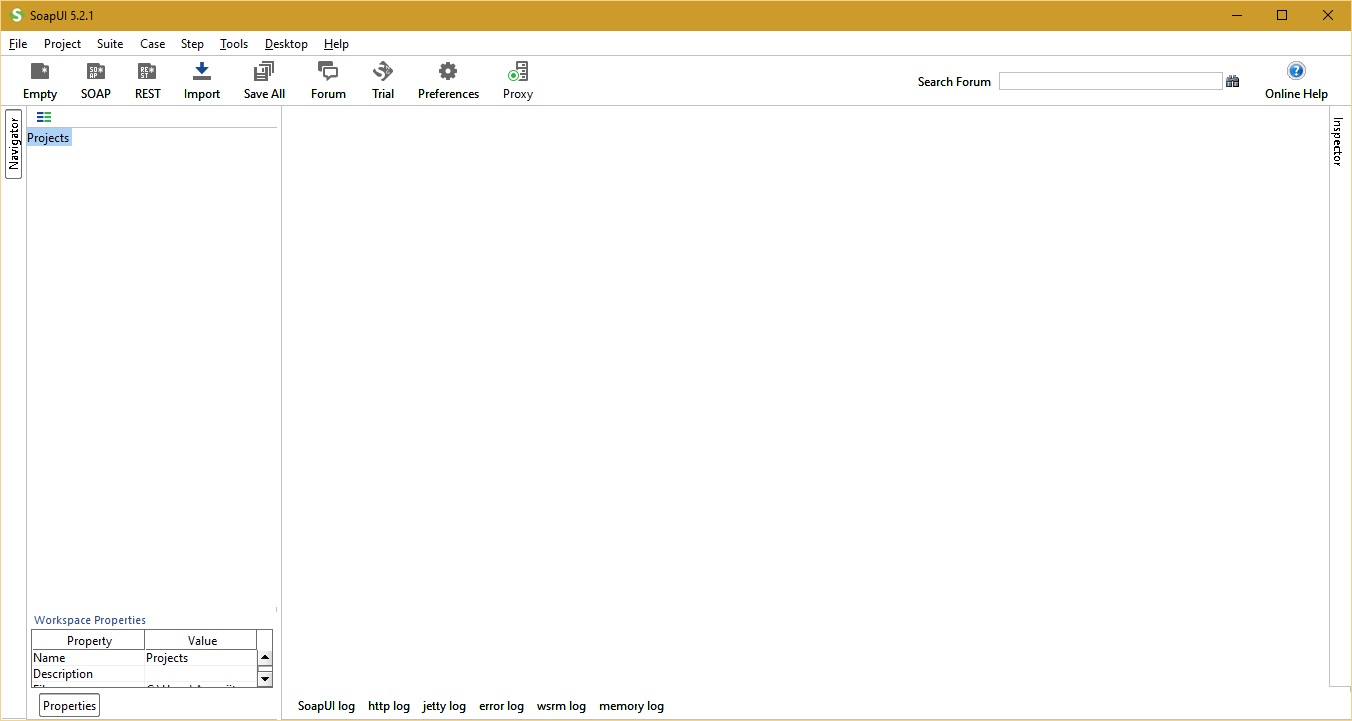Image resolution: width=1352 pixels, height=721 pixels.
Task: Show the SoapUI log tab
Action: click(326, 706)
